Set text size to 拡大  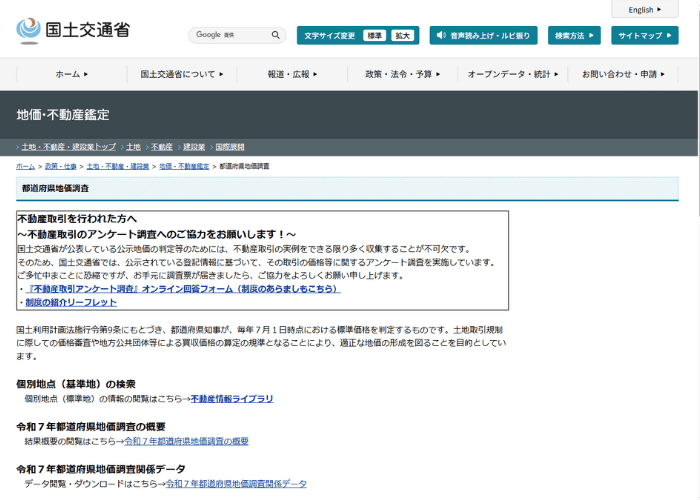401,35
